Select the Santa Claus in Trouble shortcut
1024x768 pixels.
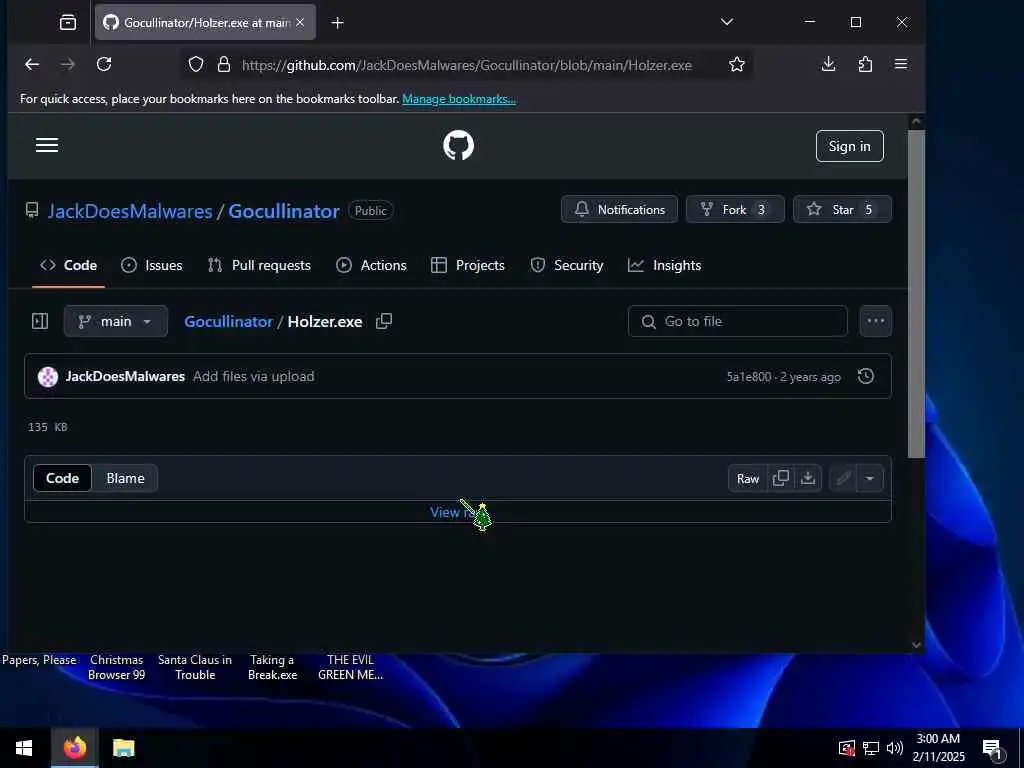click(x=195, y=667)
